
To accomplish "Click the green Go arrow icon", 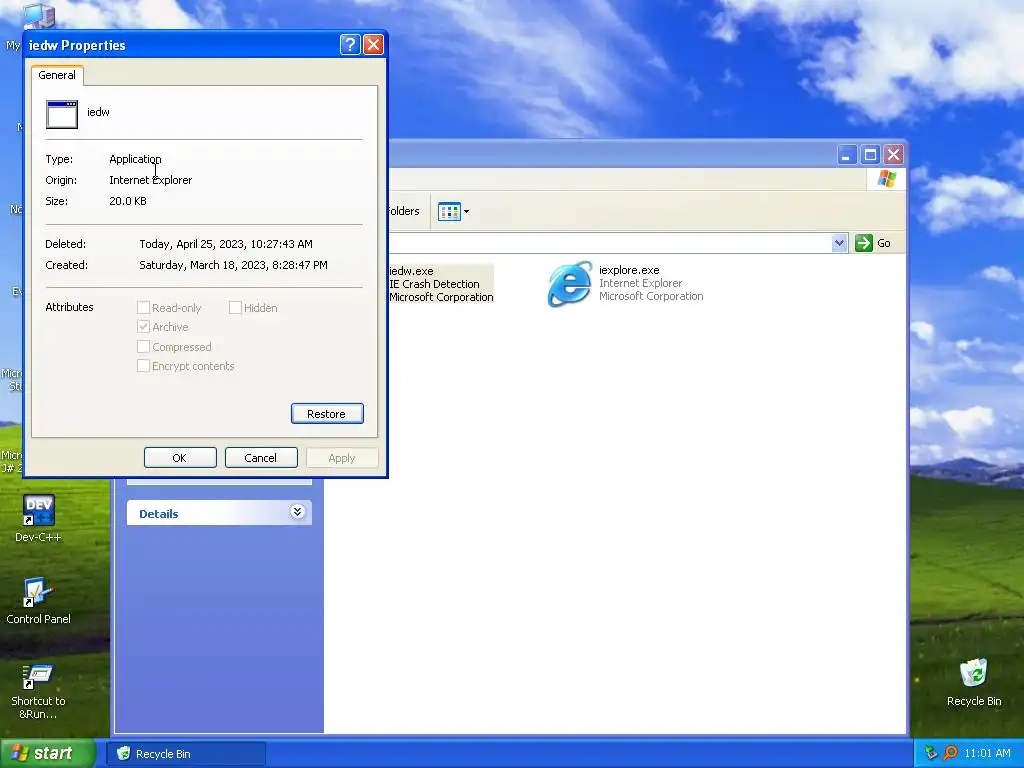I will (x=863, y=243).
